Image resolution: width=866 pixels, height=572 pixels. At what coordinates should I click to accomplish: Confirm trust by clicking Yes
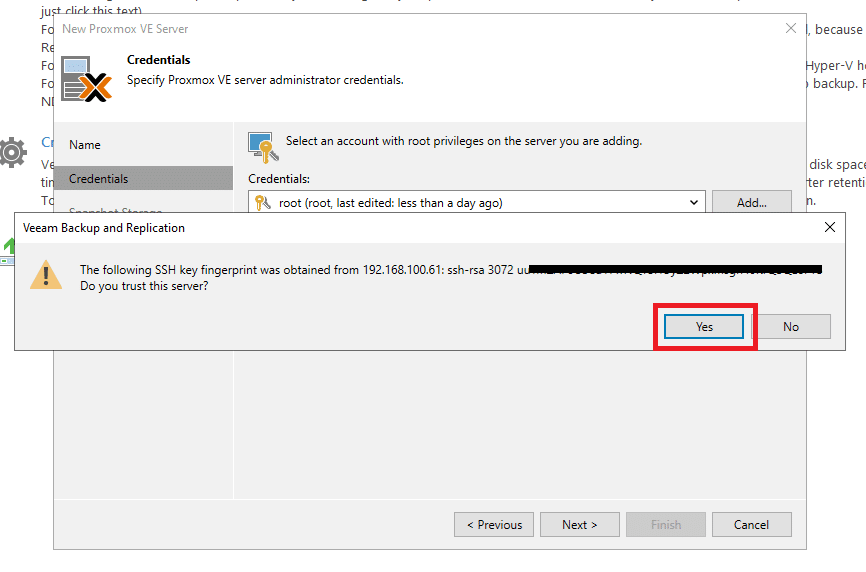point(704,326)
